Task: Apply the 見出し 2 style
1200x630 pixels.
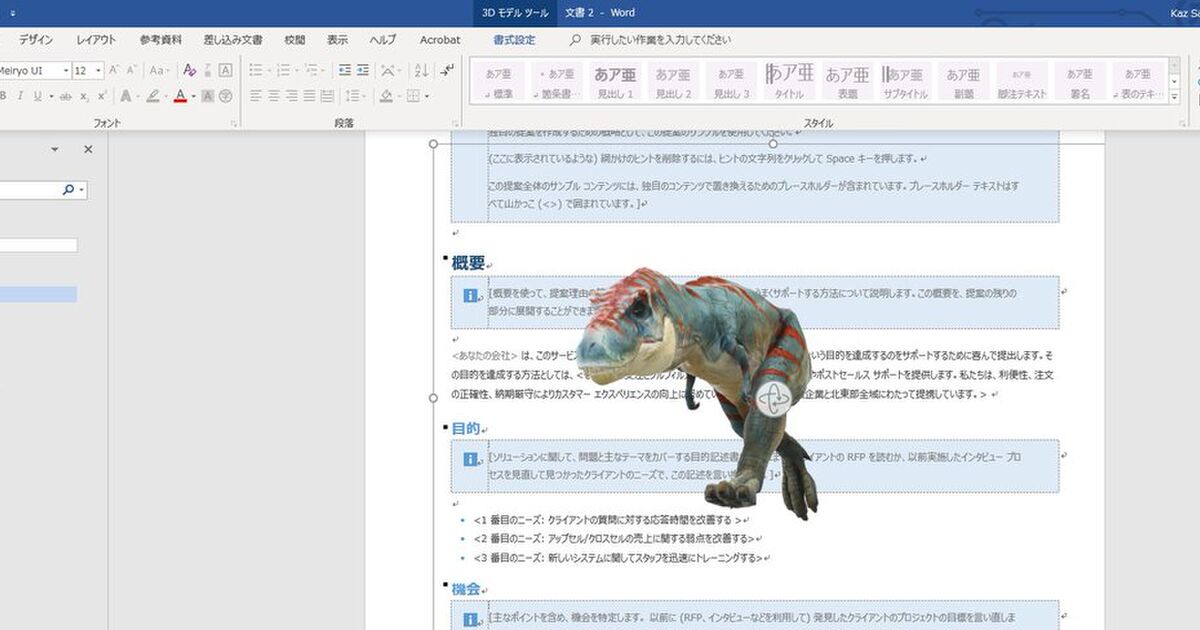Action: click(673, 82)
